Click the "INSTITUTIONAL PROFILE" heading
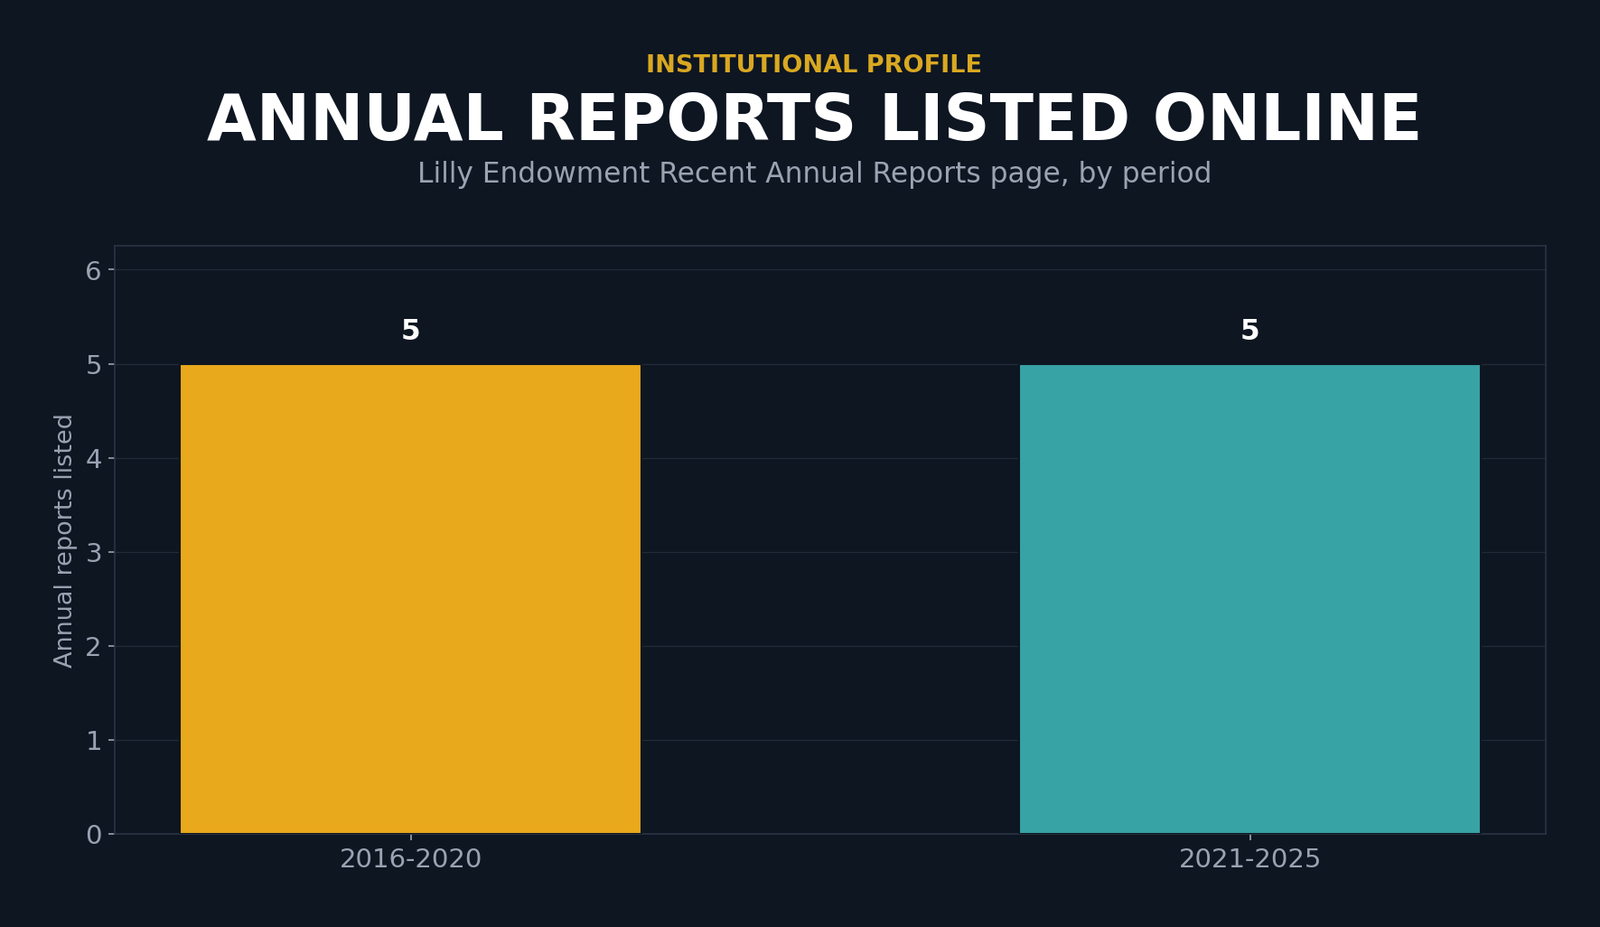This screenshot has height=927, width=1600. coord(814,65)
